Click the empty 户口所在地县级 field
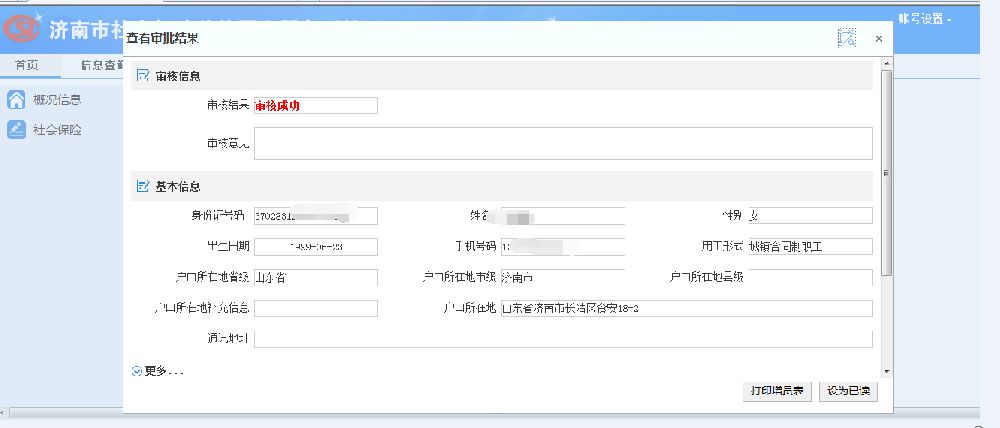Screen dimensions: 1000x428 pos(810,277)
